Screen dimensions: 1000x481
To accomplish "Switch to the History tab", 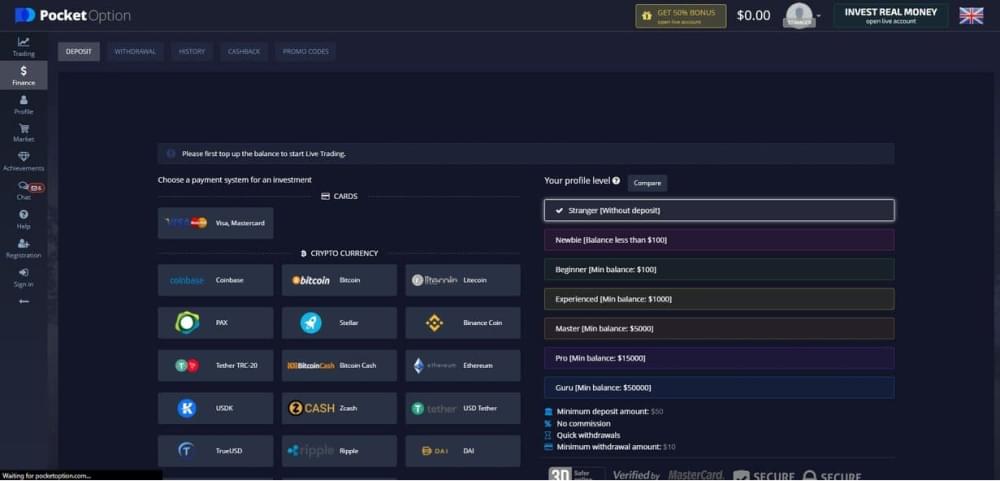I will pyautogui.click(x=192, y=52).
